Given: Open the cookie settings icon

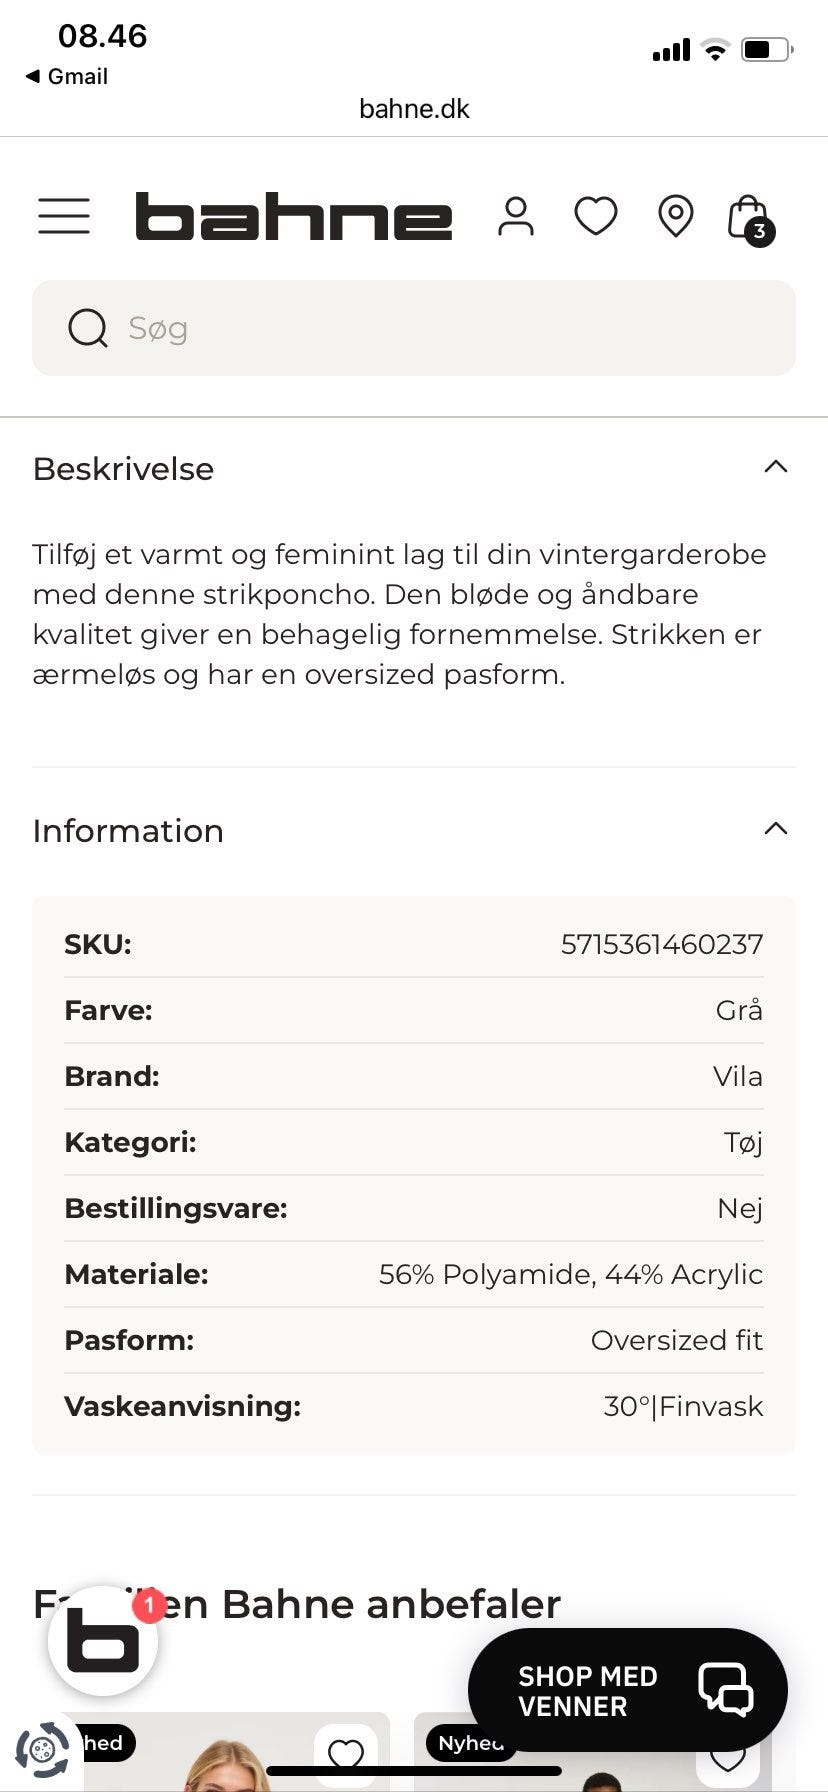Looking at the screenshot, I should pos(42,1750).
